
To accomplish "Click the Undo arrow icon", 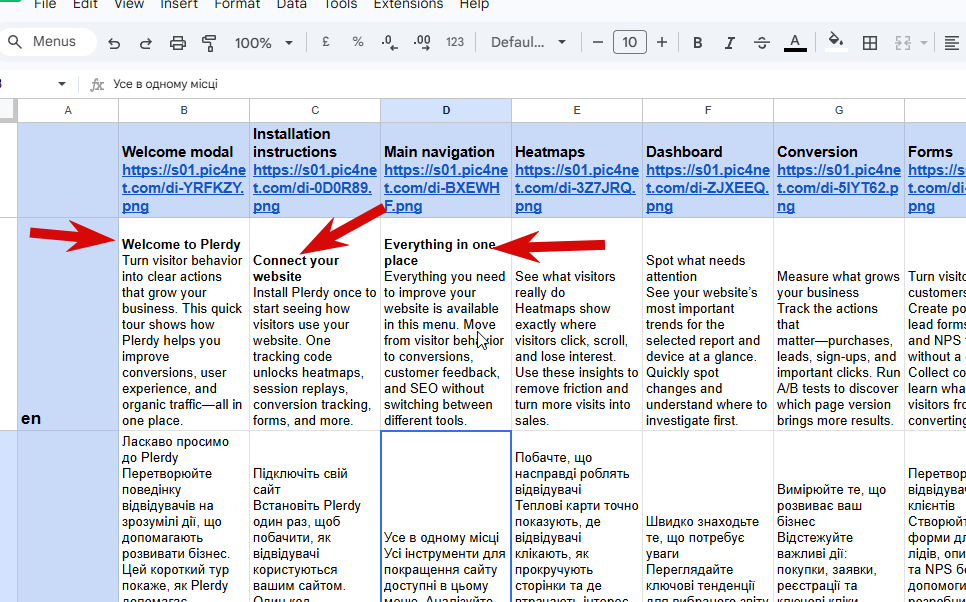I will 114,43.
